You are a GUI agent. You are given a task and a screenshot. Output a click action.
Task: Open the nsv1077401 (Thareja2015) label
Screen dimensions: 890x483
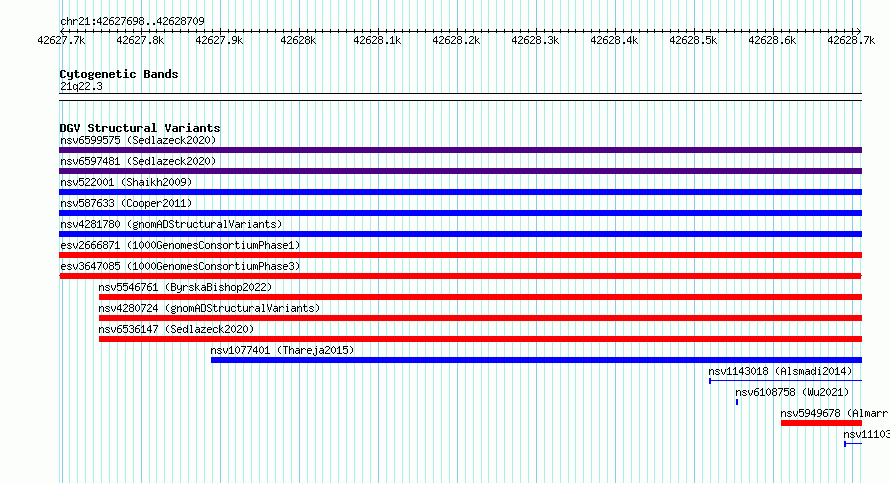click(x=282, y=350)
